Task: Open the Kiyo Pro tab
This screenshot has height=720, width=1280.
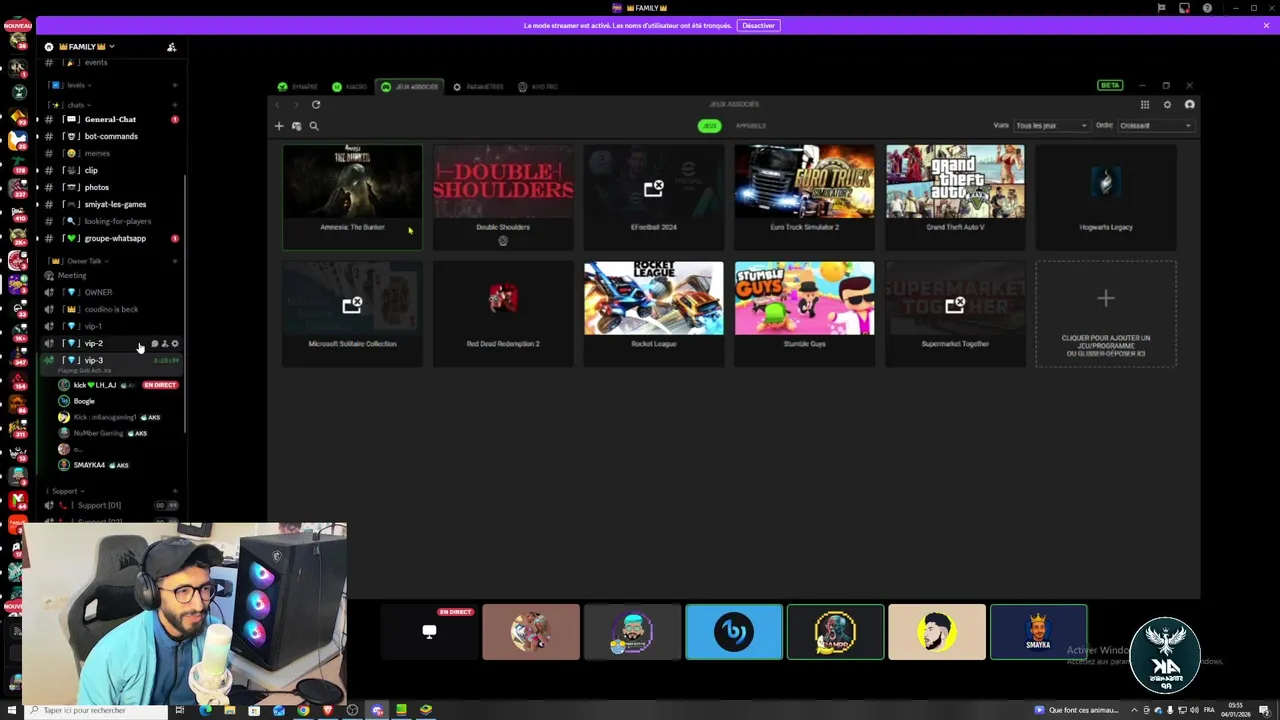Action: pyautogui.click(x=538, y=87)
